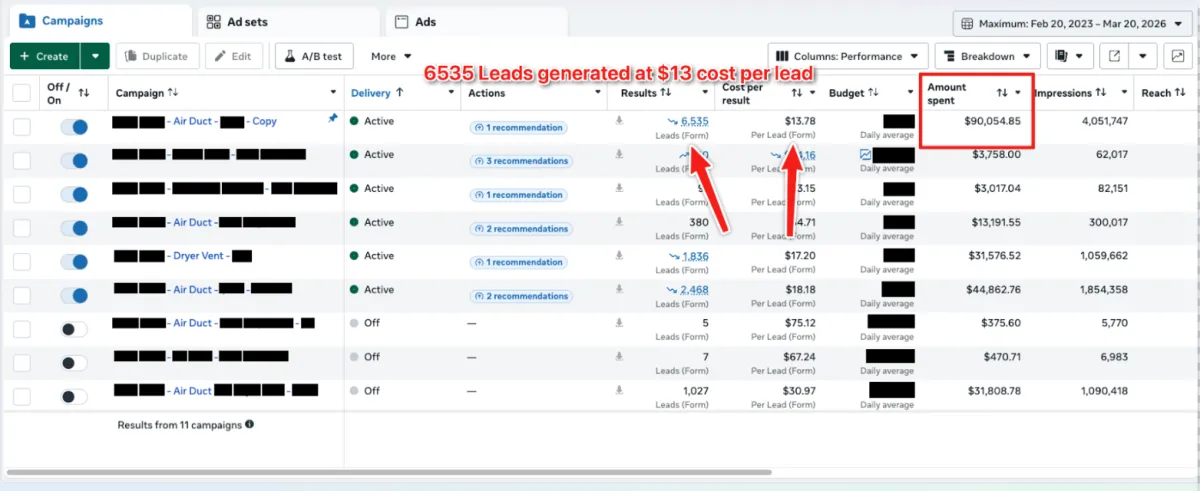Screen dimensions: 1200x491
Task: Open date range Maximum dropdown
Action: point(1072,22)
